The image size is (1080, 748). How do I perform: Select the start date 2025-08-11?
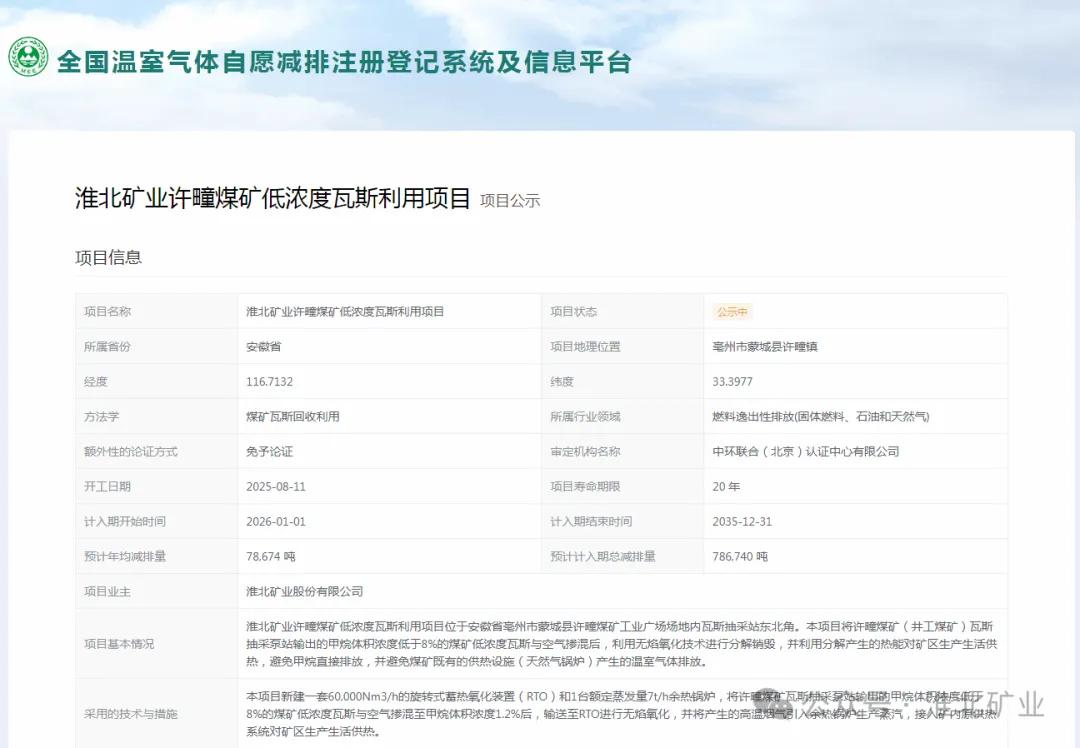276,487
